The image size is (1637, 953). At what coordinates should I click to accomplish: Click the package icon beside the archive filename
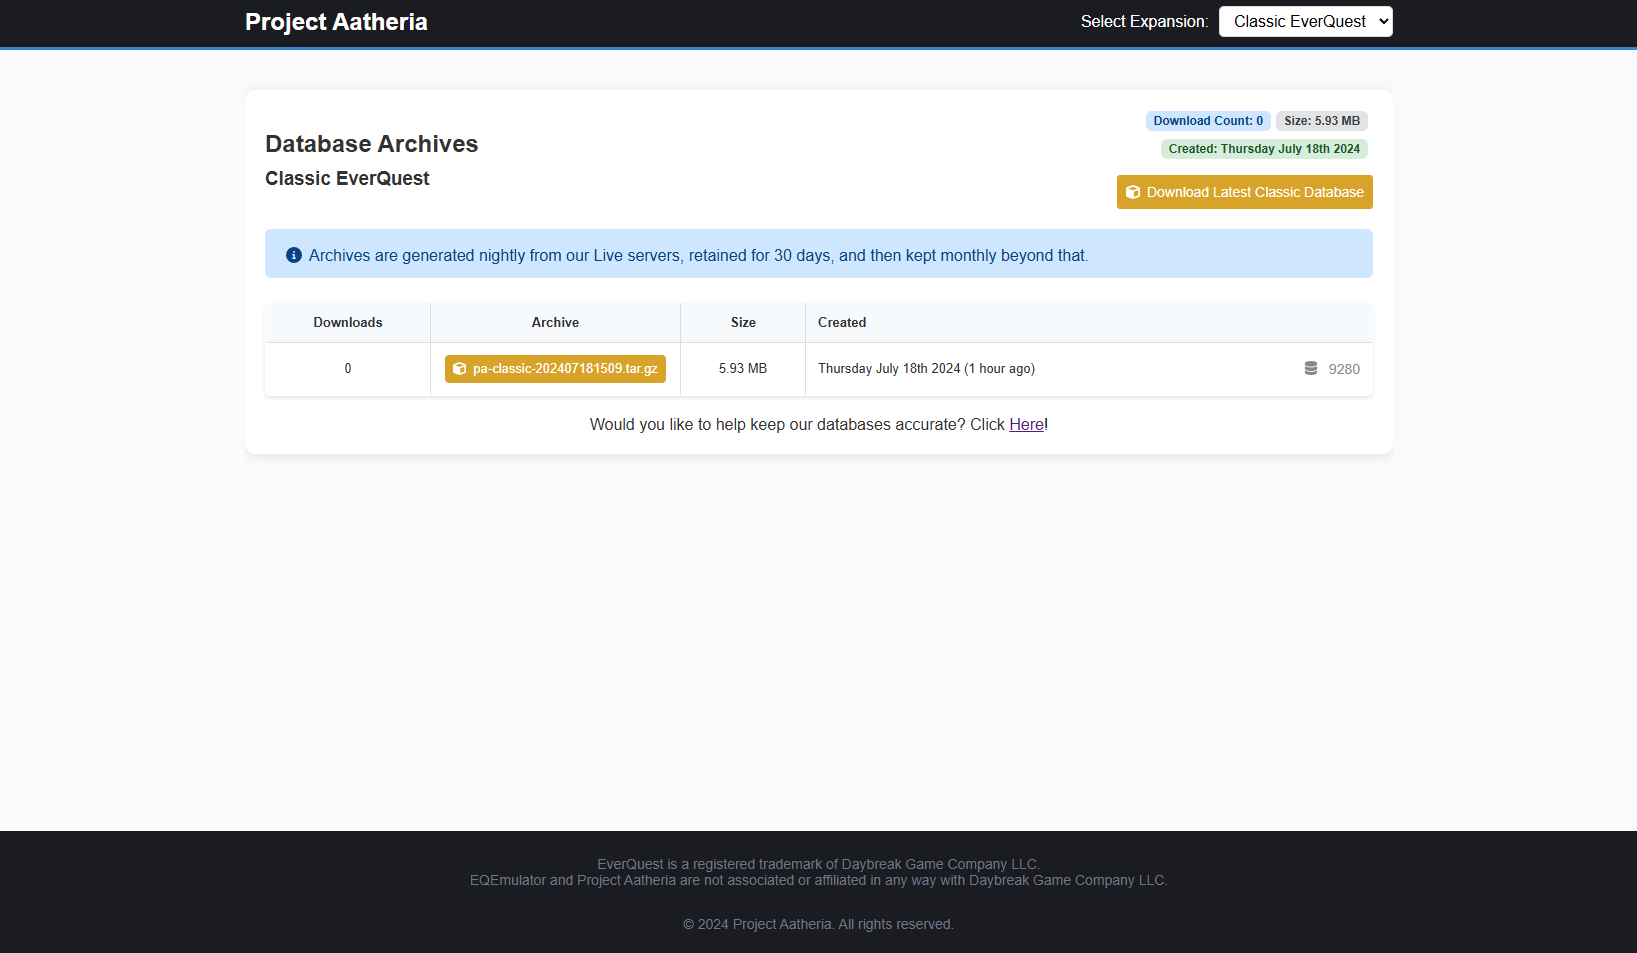460,369
